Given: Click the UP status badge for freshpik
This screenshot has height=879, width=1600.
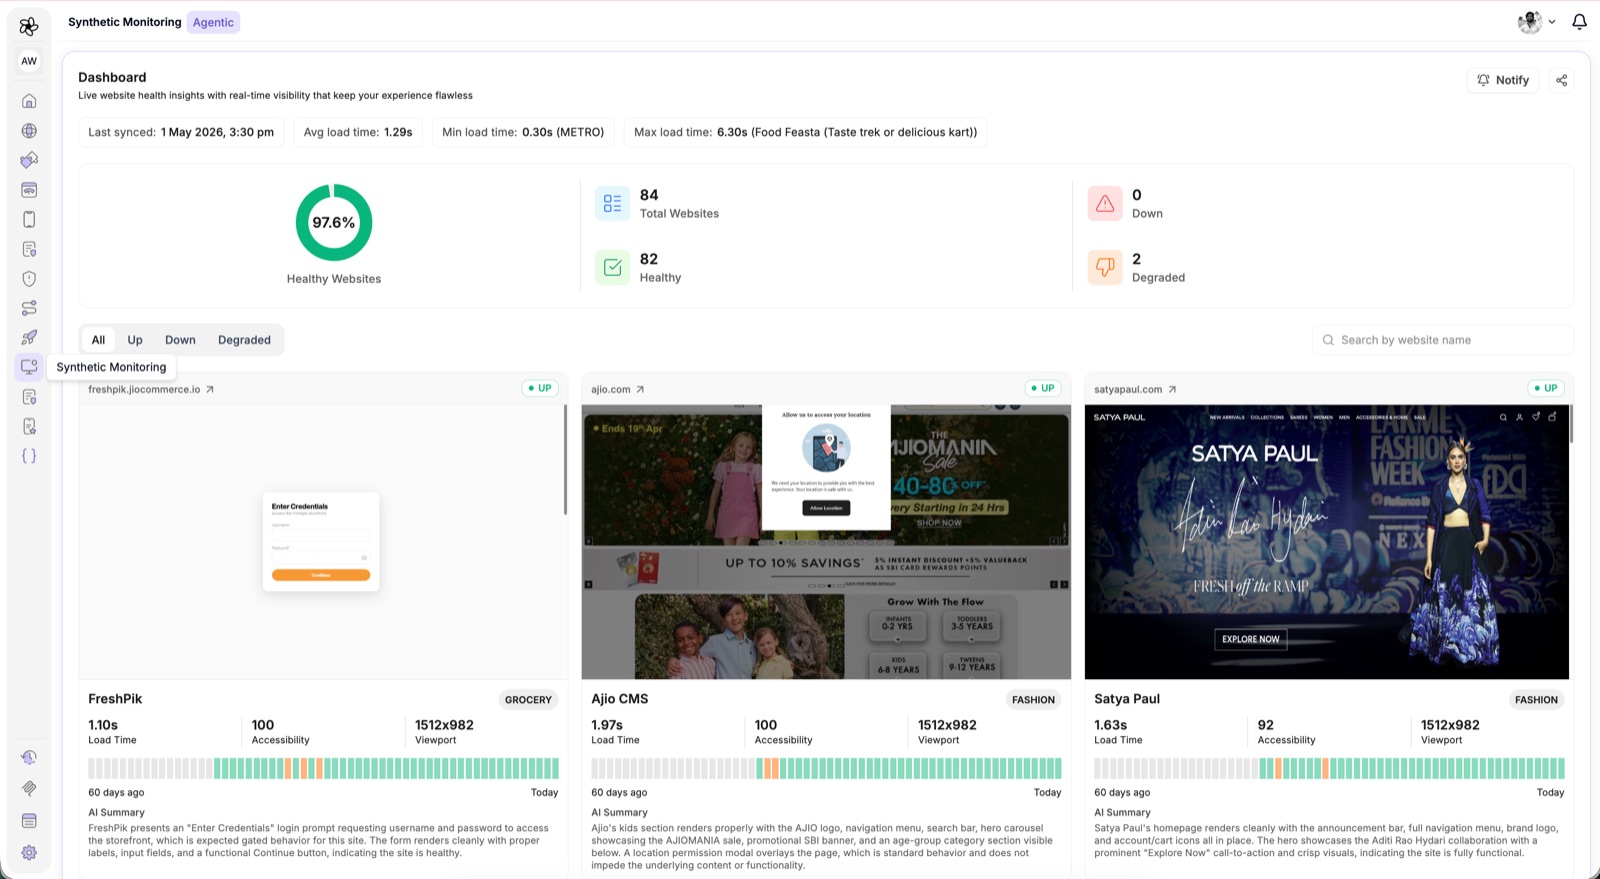Looking at the screenshot, I should (x=540, y=388).
